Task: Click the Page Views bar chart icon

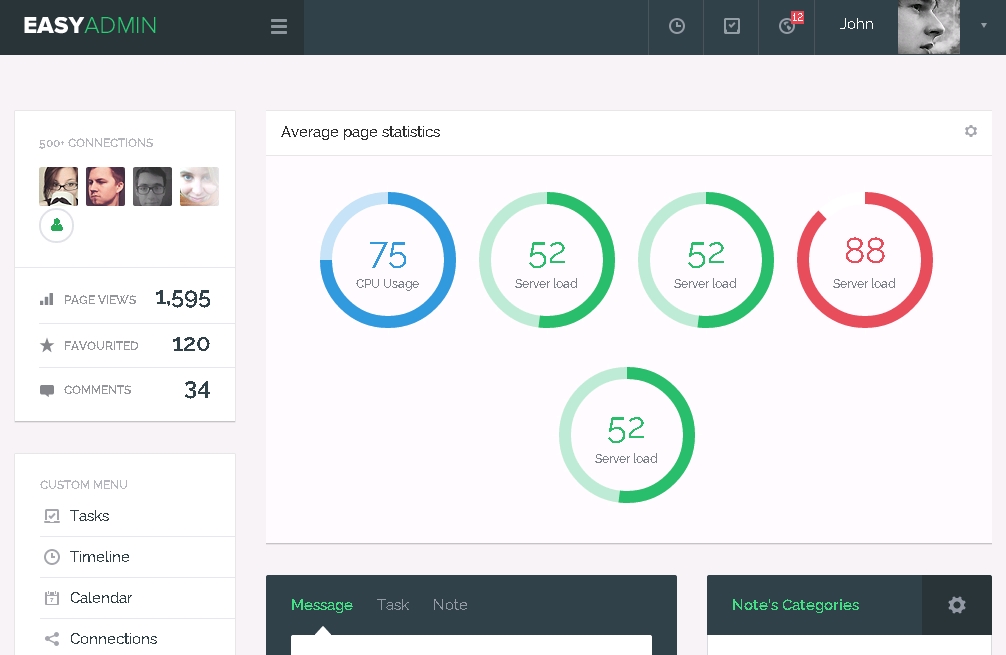Action: pyautogui.click(x=47, y=299)
